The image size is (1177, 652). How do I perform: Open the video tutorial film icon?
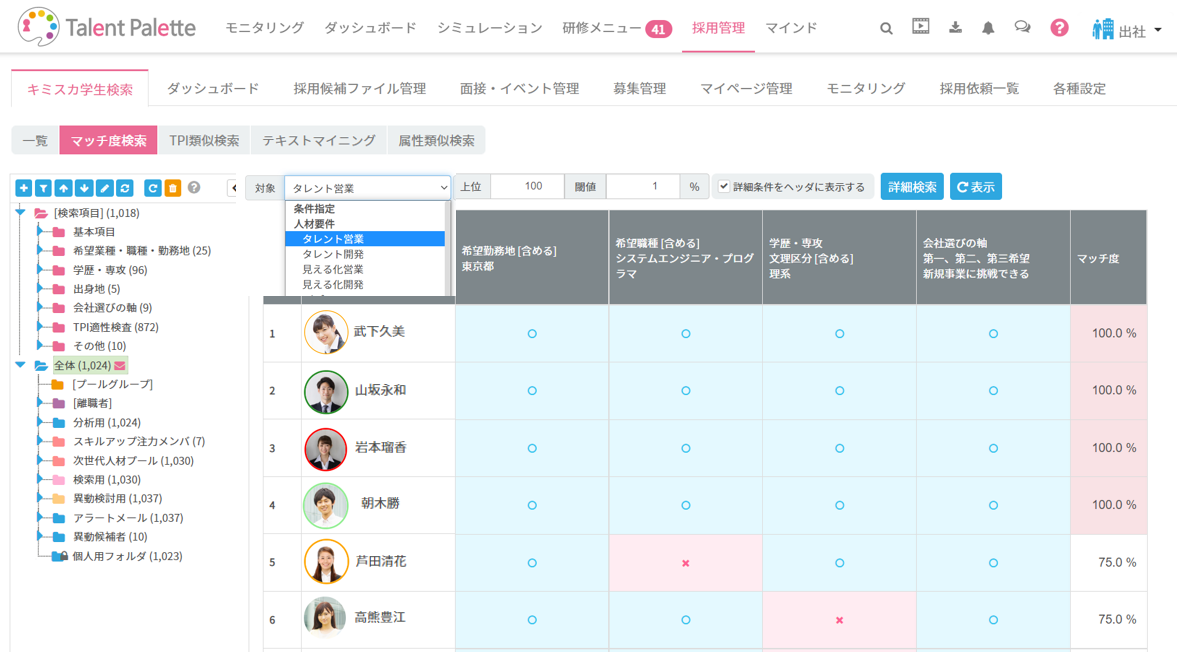pos(921,27)
